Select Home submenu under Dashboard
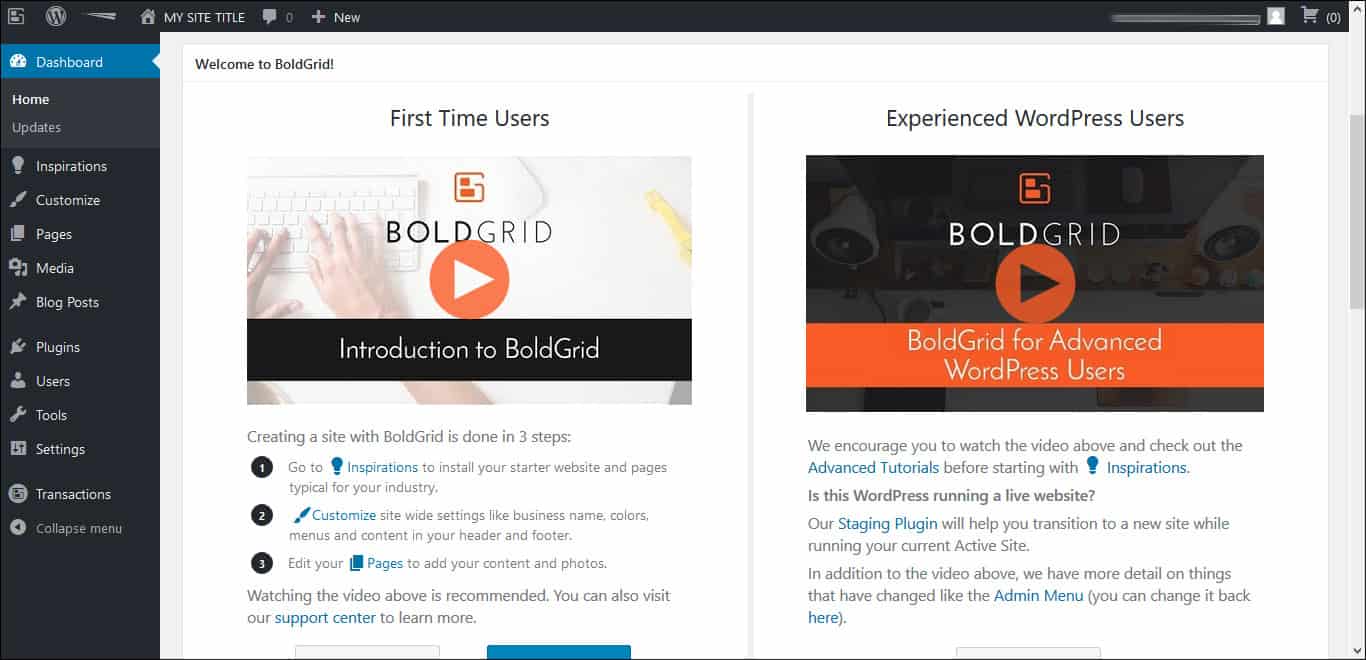Image resolution: width=1366 pixels, height=660 pixels. (x=31, y=99)
